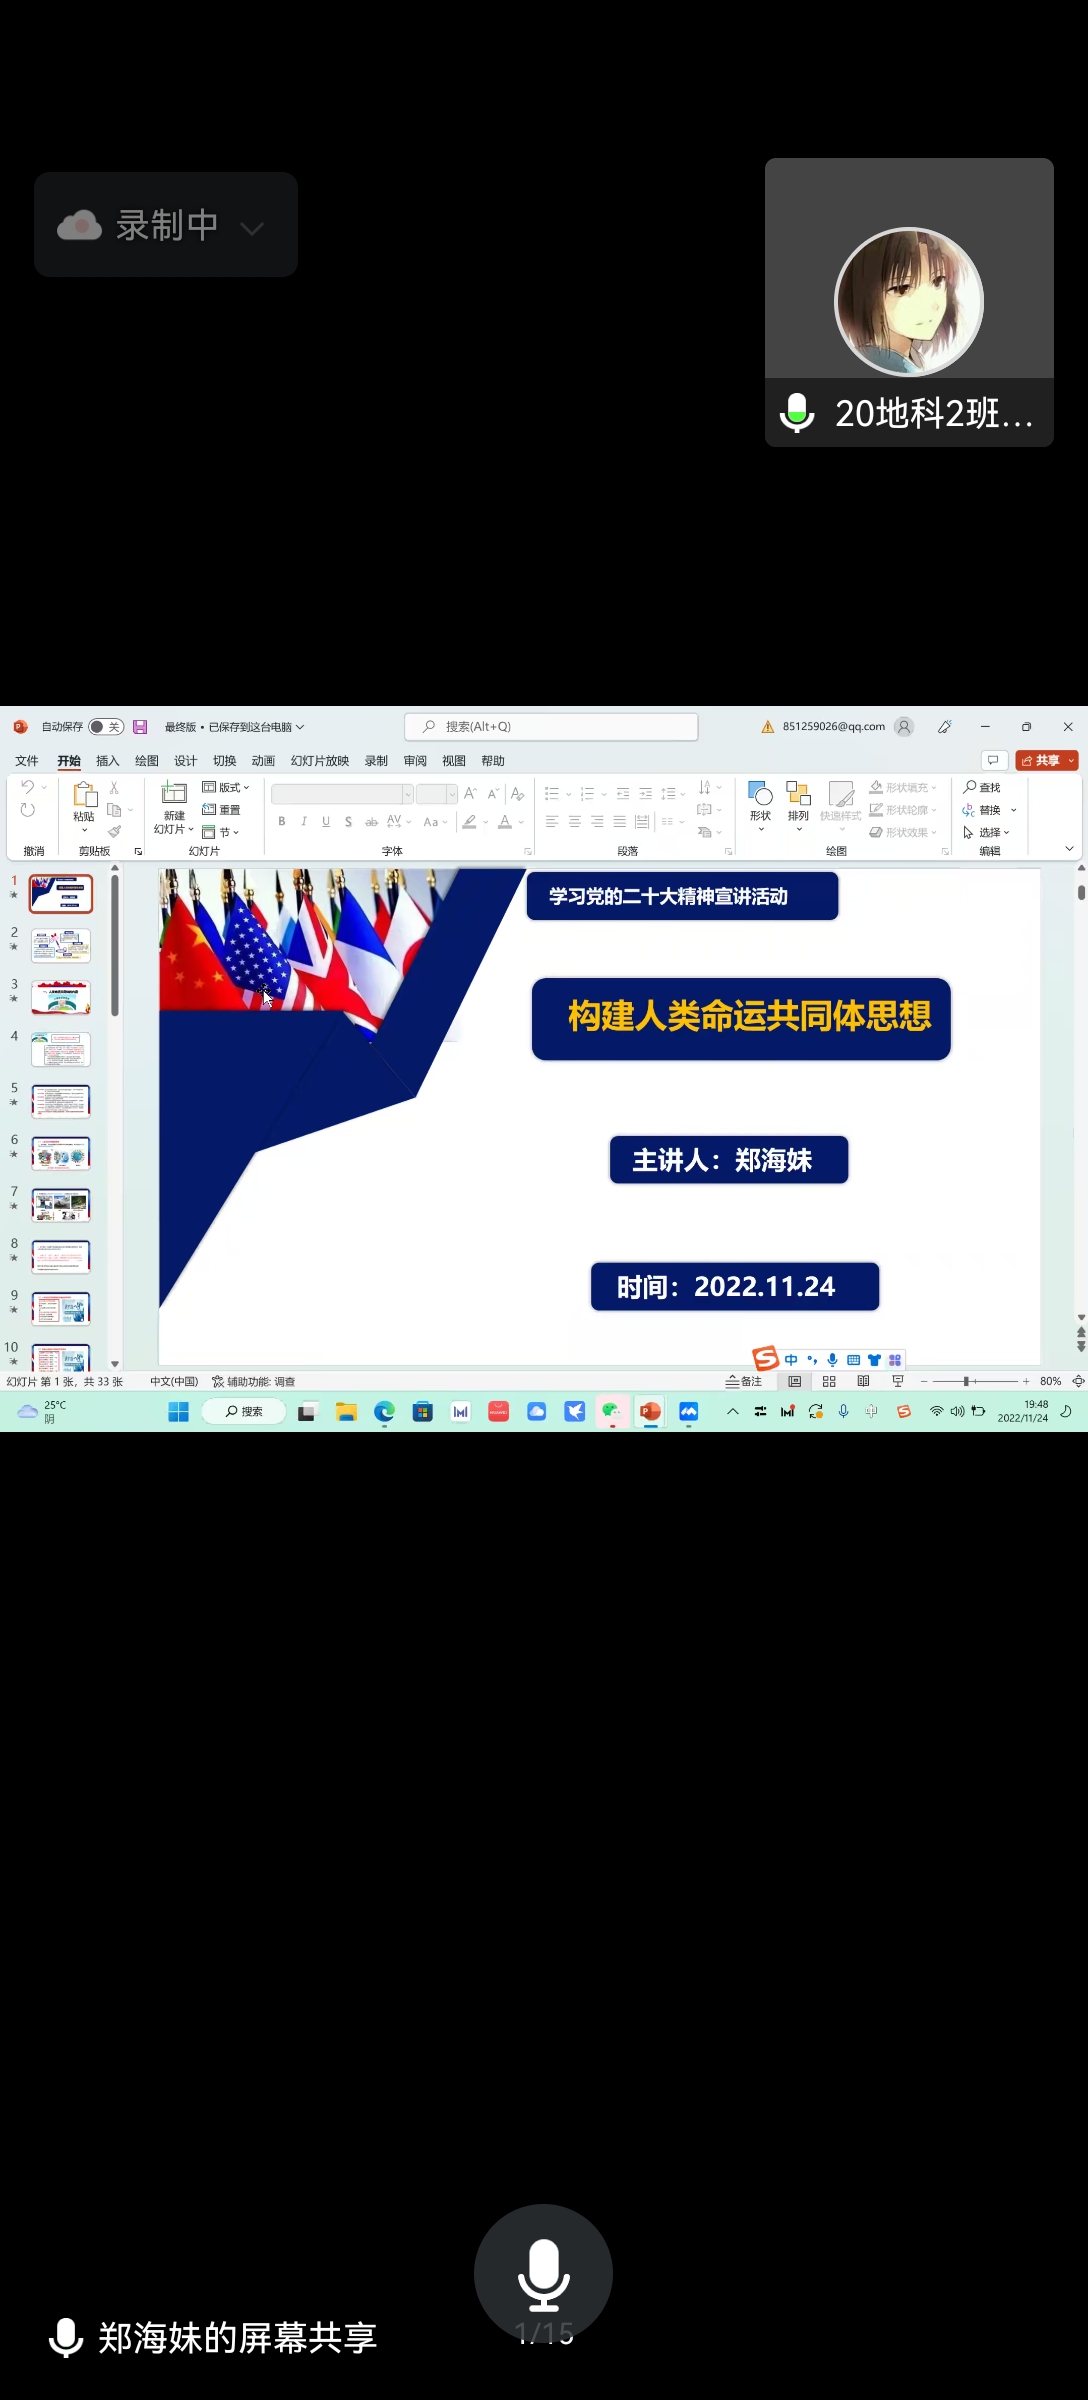This screenshot has height=2400, width=1088.
Task: Click the Save icon in PowerPoint title bar
Action: pyautogui.click(x=140, y=727)
